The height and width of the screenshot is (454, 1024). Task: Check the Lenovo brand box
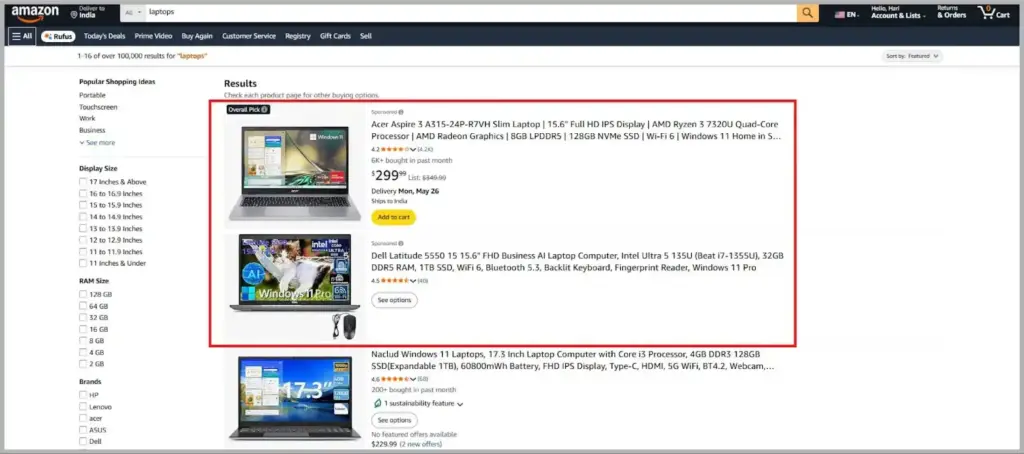pos(83,407)
